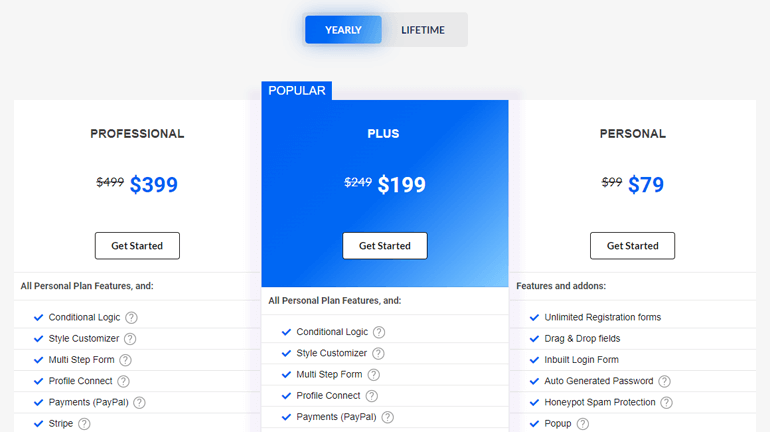This screenshot has height=432, width=770.
Task: Click the crossed-out $499 price
Action: pos(110,182)
